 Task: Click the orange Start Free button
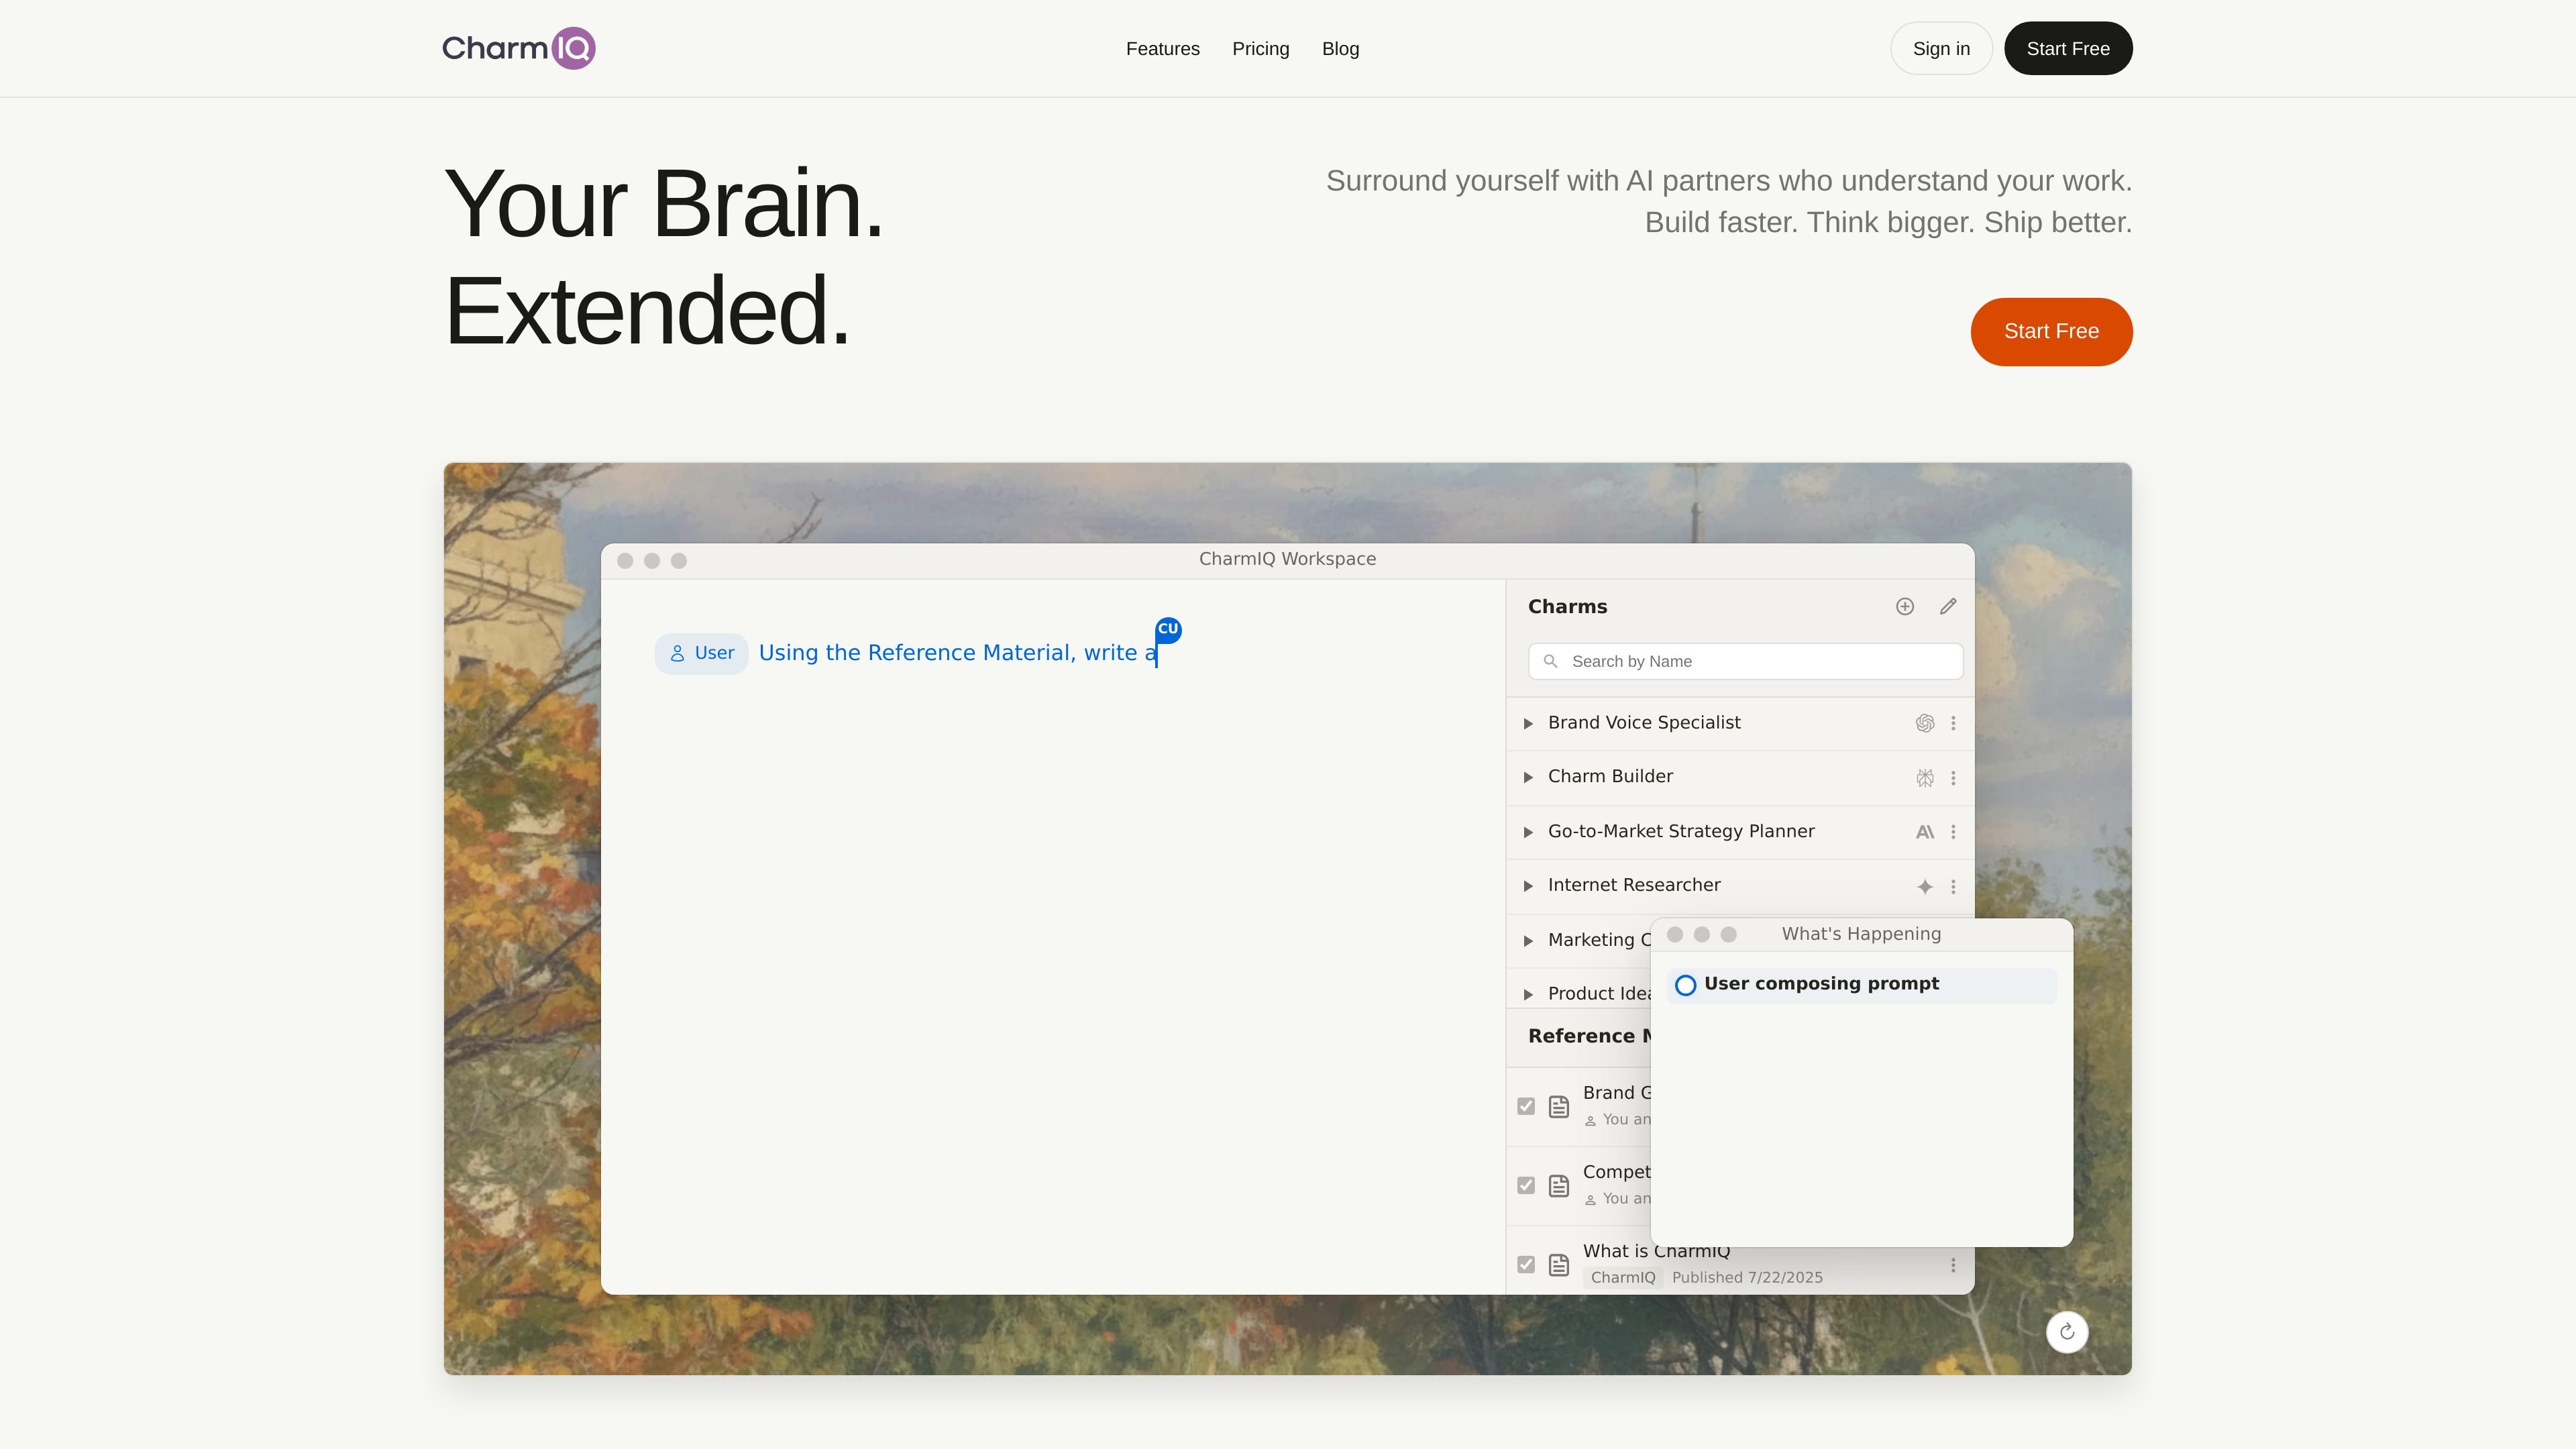coord(2051,332)
